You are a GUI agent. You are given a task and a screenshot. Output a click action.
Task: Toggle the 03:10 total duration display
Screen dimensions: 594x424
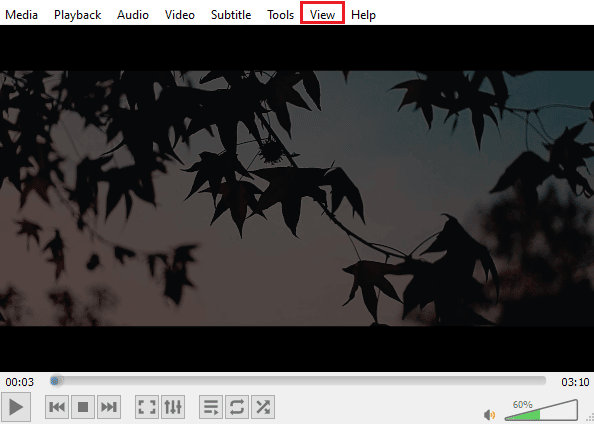[x=575, y=382]
